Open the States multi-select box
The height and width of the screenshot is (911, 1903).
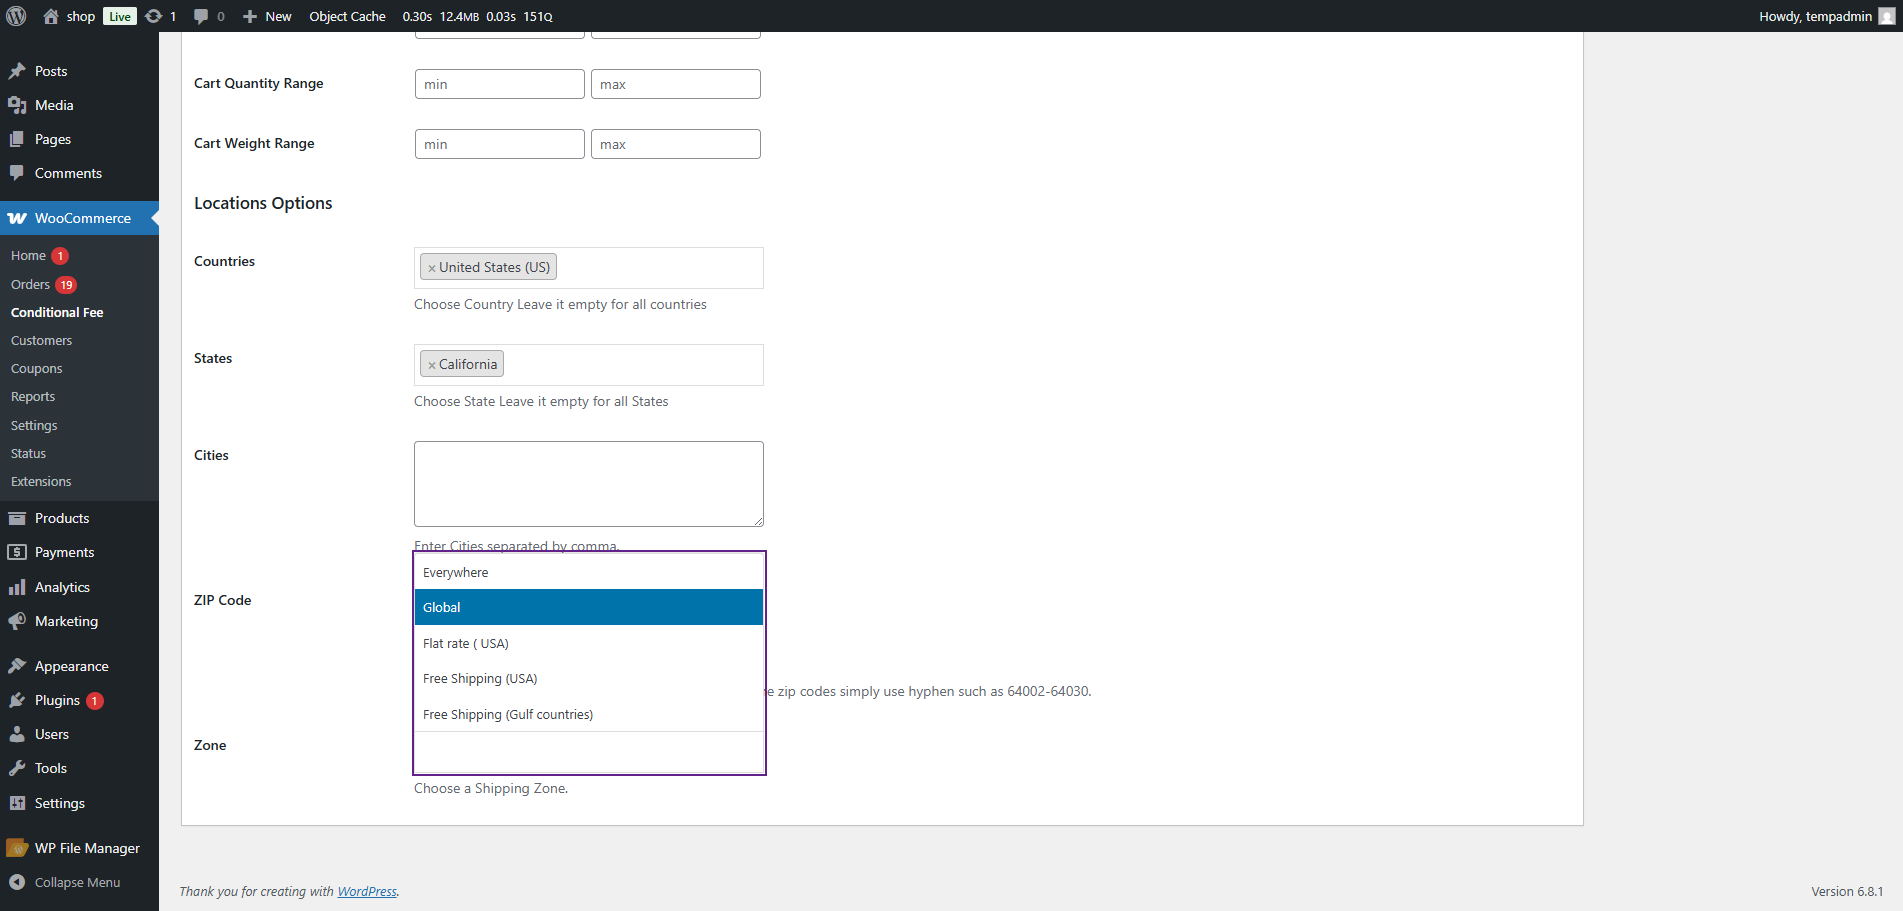click(589, 365)
